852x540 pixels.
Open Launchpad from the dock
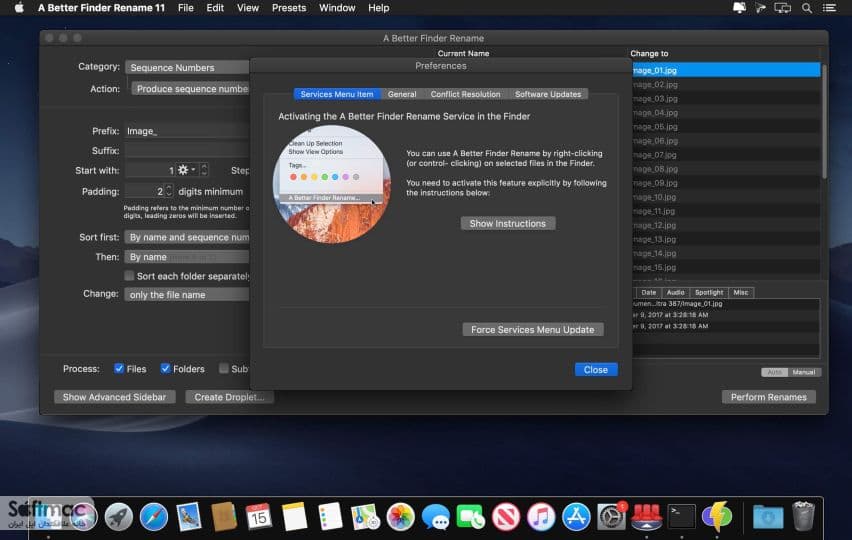[x=118, y=516]
